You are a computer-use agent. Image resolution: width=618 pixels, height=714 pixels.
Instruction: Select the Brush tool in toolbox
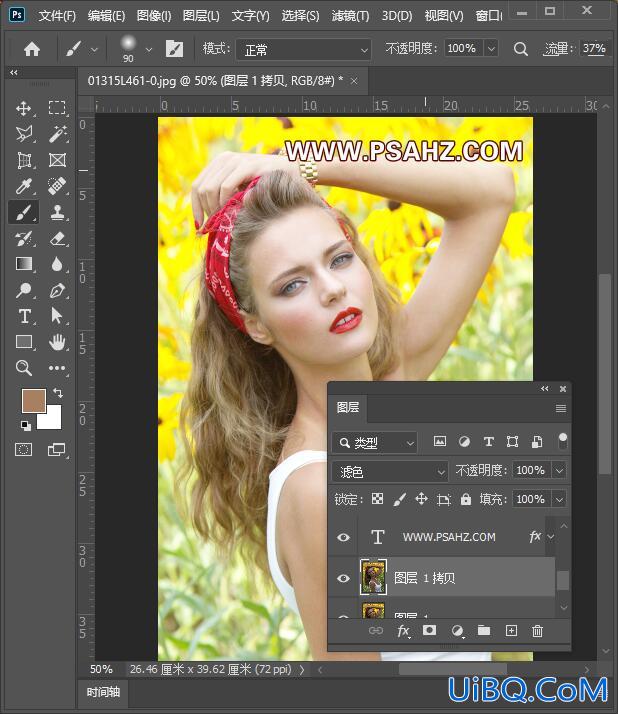[24, 212]
